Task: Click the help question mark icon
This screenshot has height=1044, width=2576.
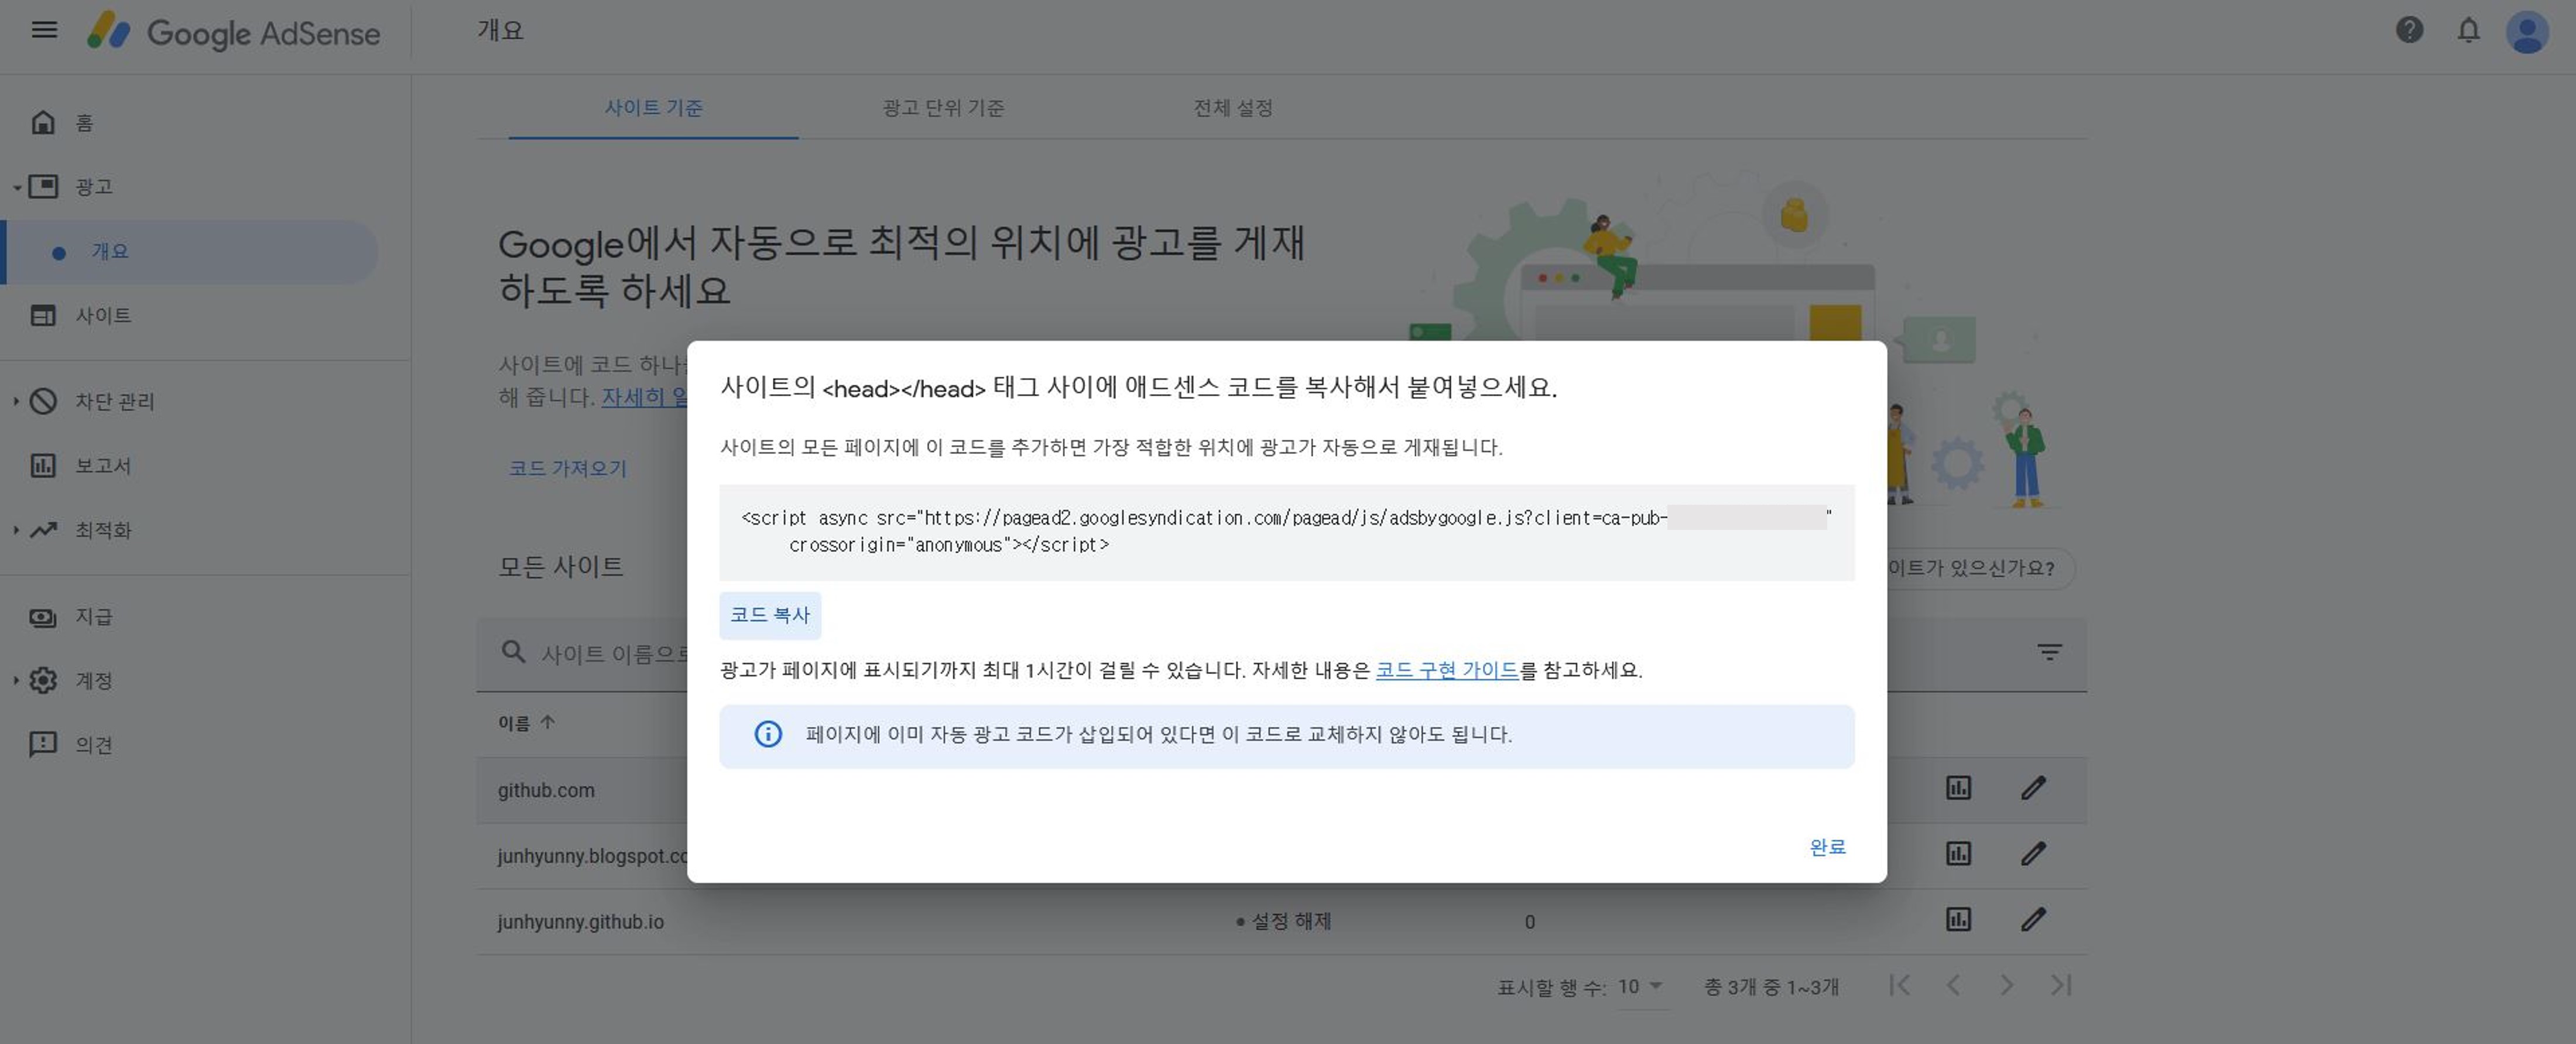Action: tap(2409, 30)
